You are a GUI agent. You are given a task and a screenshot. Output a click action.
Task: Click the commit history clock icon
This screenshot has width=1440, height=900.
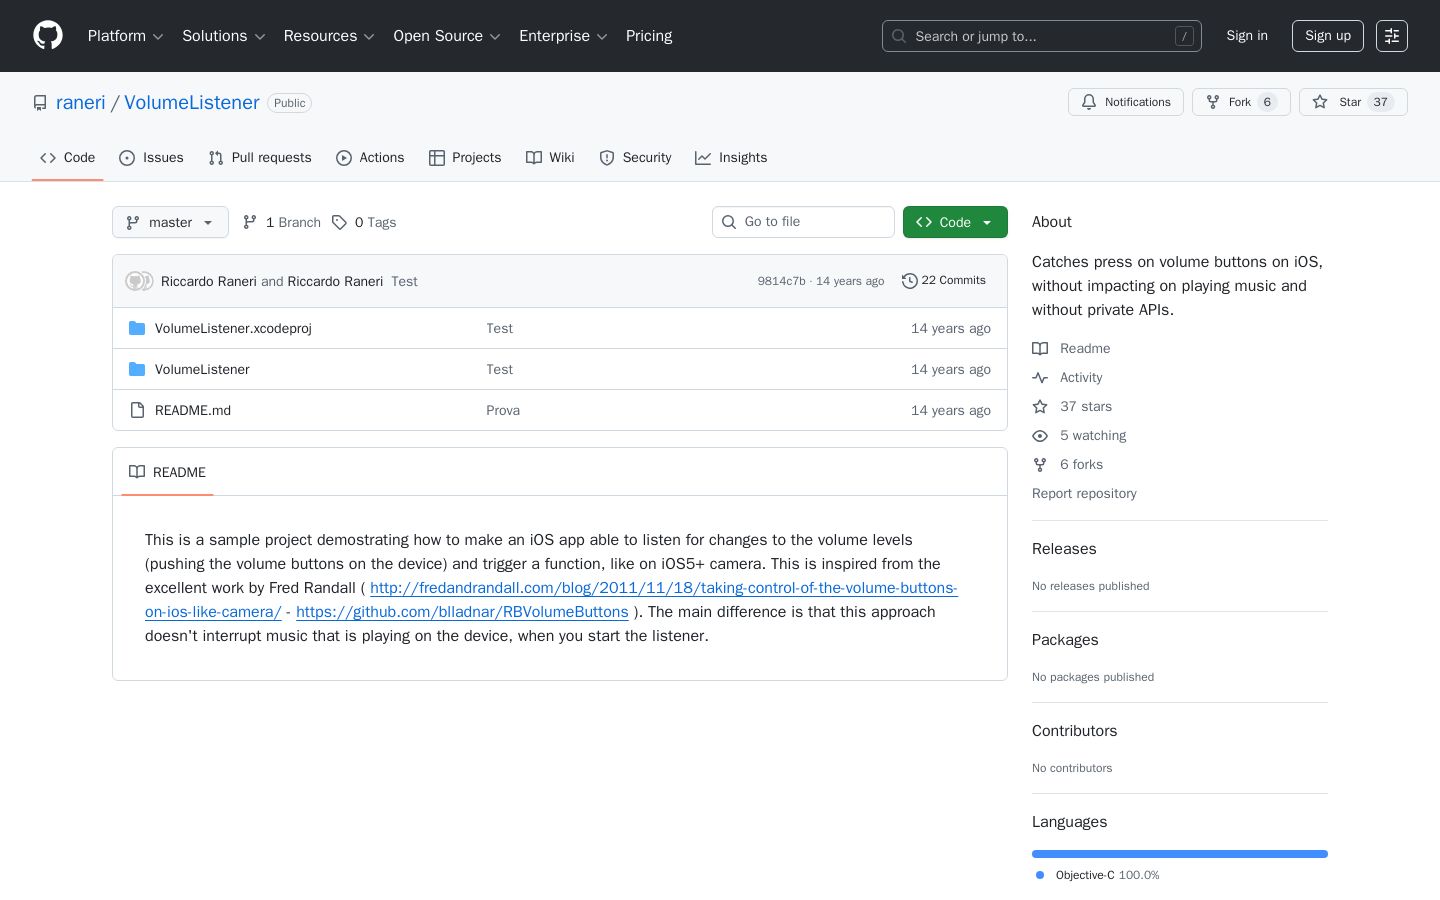coord(910,281)
